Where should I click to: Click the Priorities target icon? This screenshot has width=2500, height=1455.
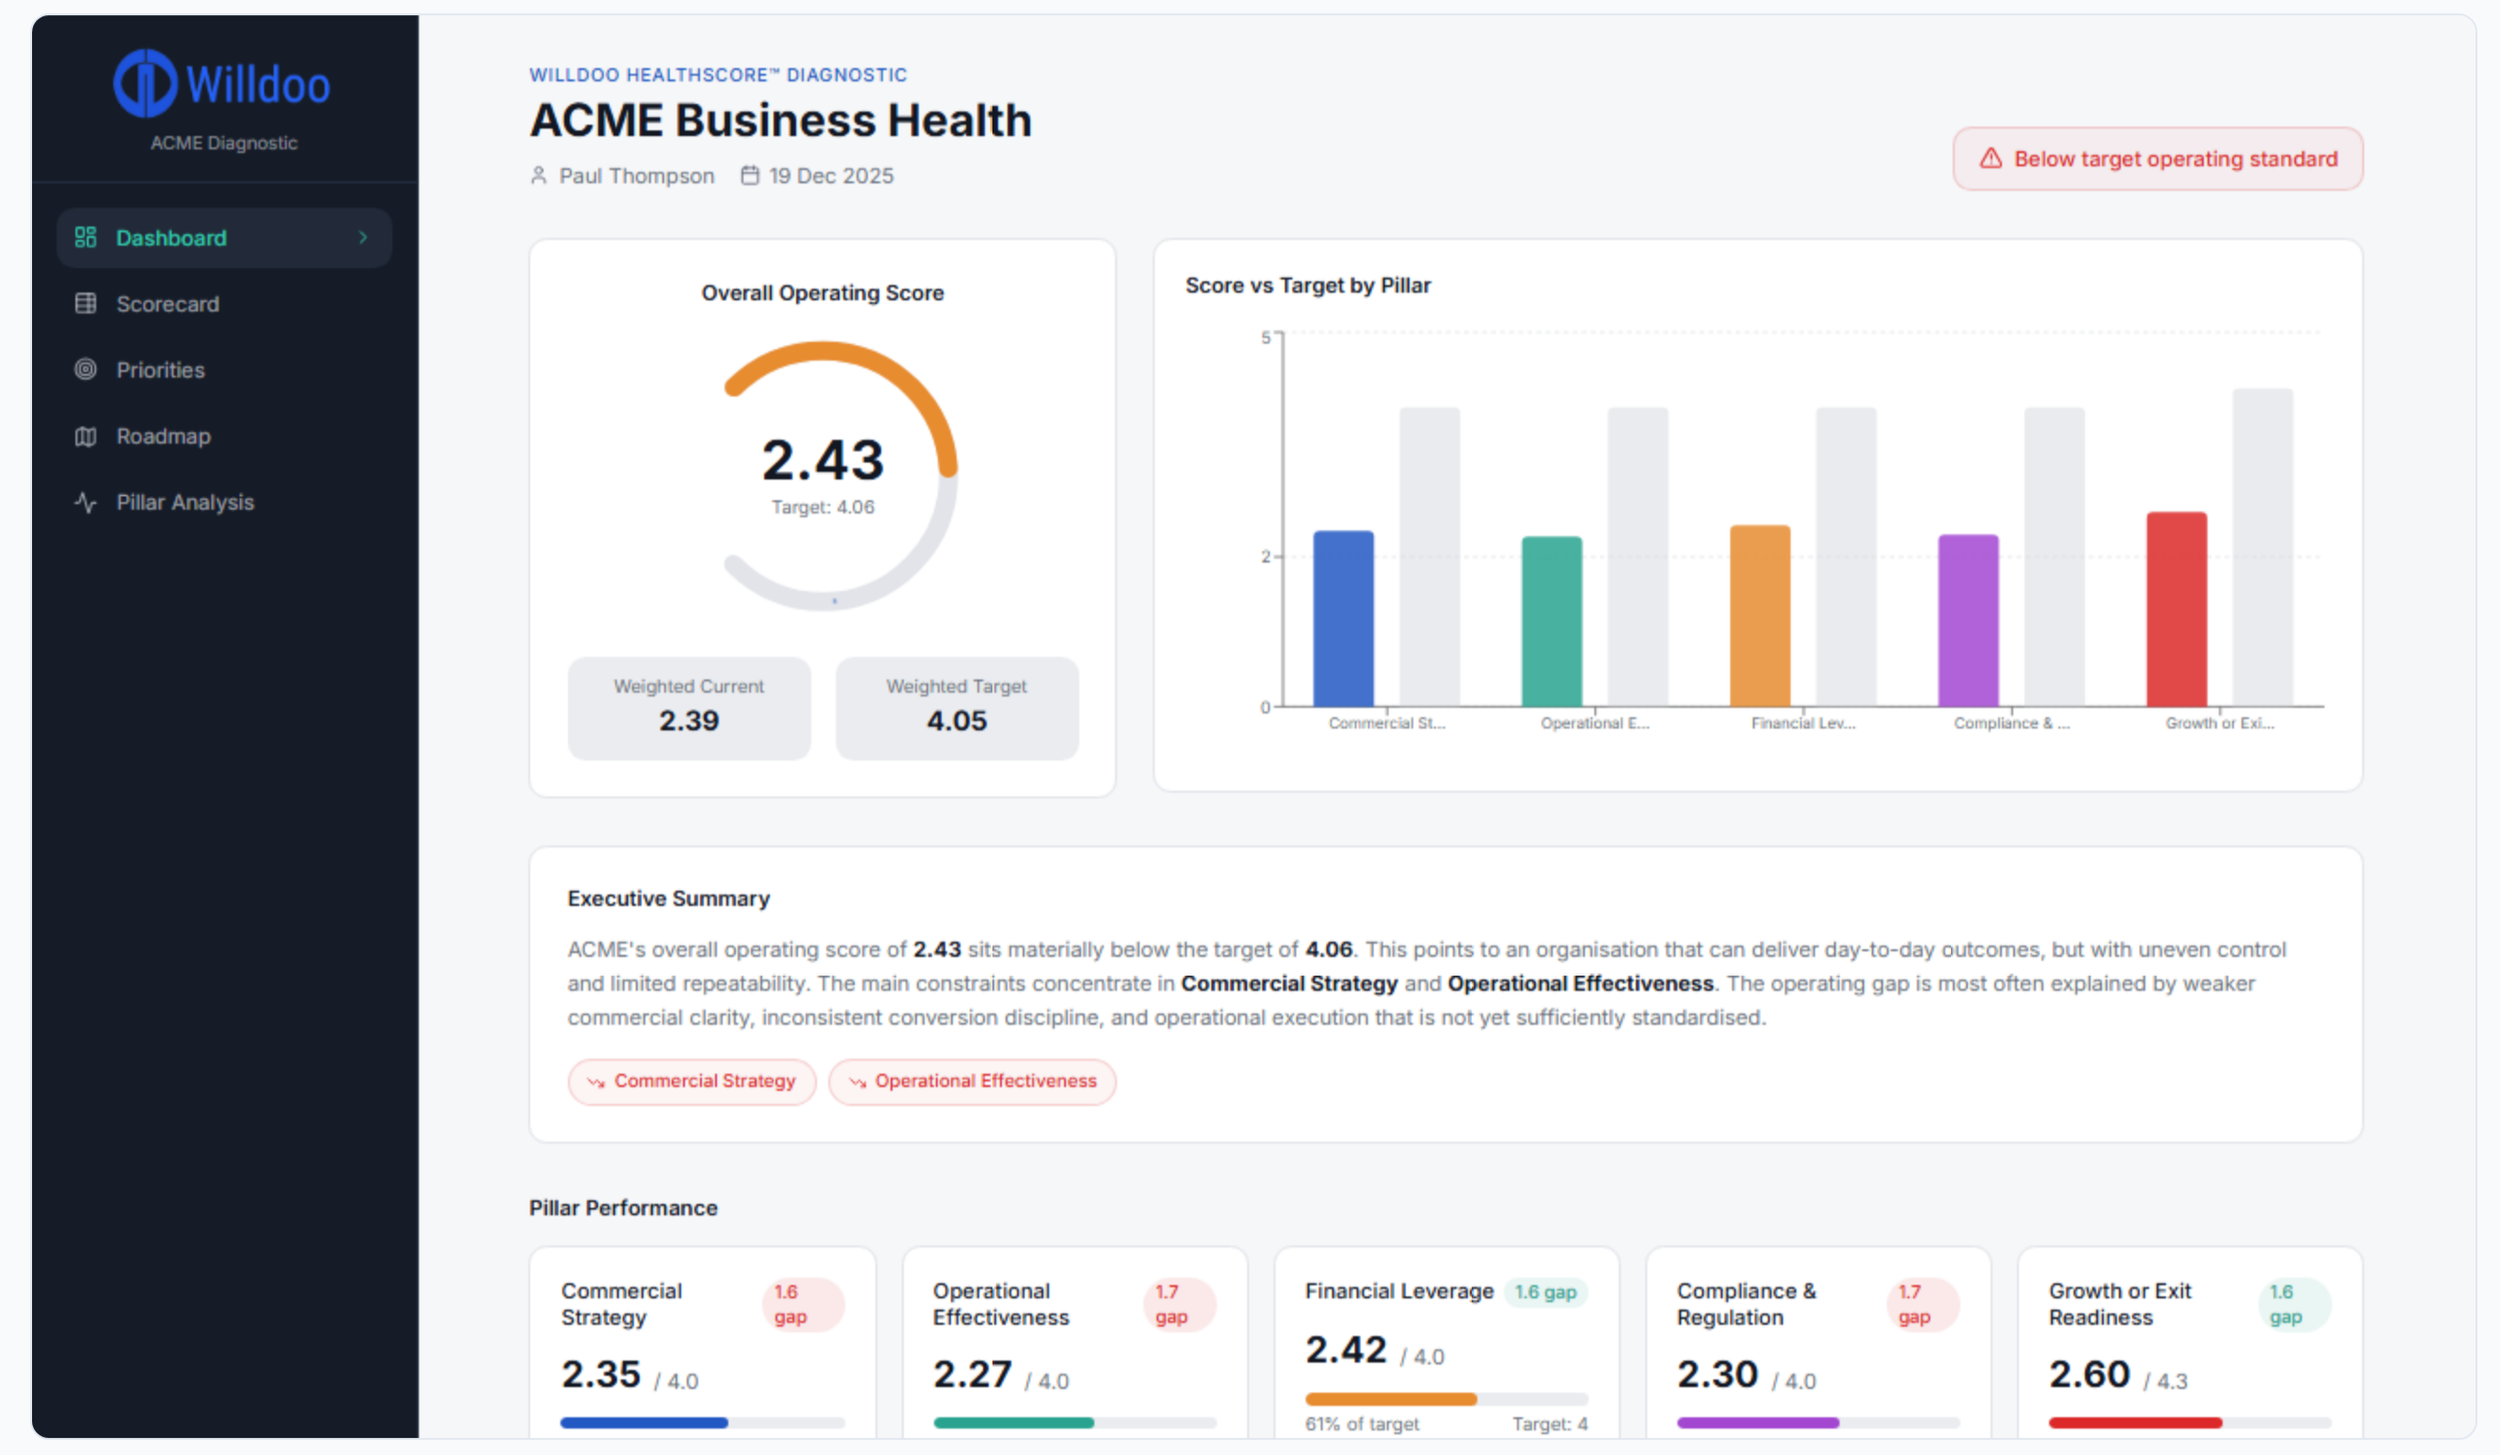click(86, 369)
